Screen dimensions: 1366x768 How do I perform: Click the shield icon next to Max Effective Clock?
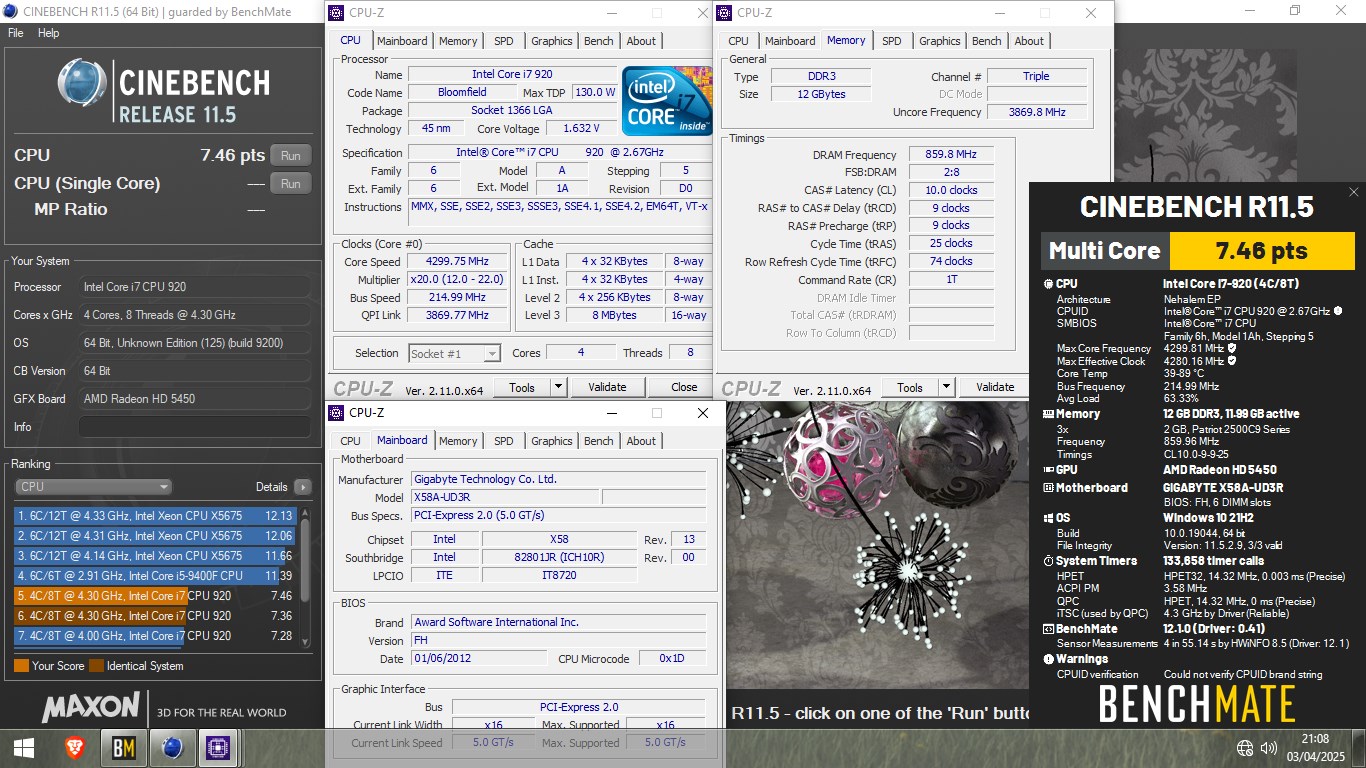1231,360
